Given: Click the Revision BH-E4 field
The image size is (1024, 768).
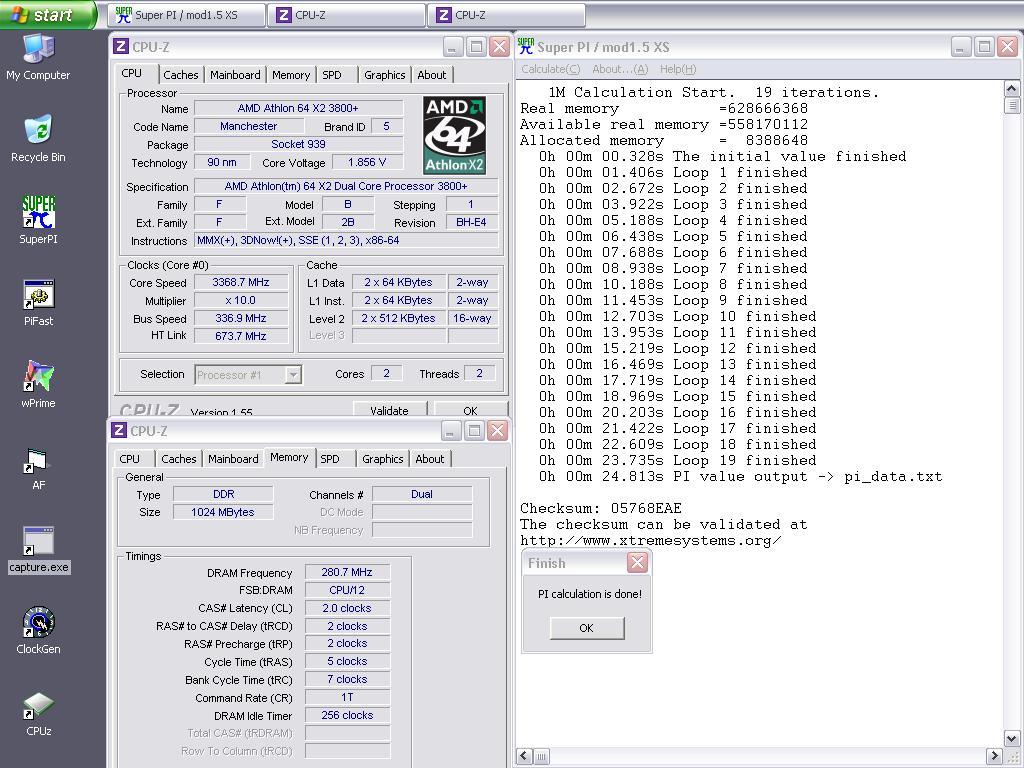Looking at the screenshot, I should click(471, 222).
